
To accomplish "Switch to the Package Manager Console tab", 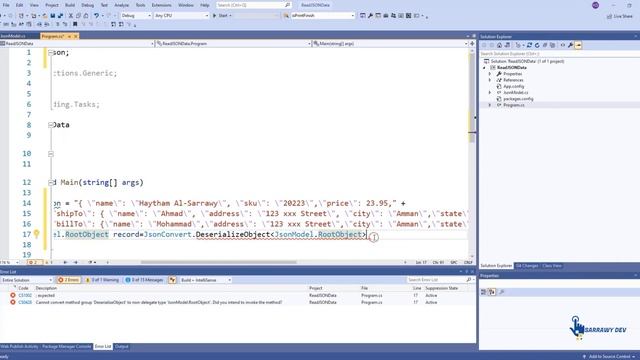I will pyautogui.click(x=67, y=347).
